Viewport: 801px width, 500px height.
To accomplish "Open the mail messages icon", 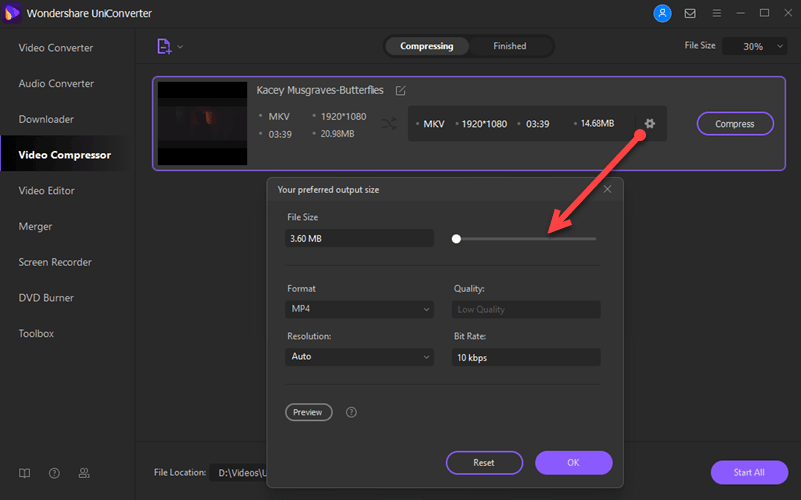I will click(690, 13).
